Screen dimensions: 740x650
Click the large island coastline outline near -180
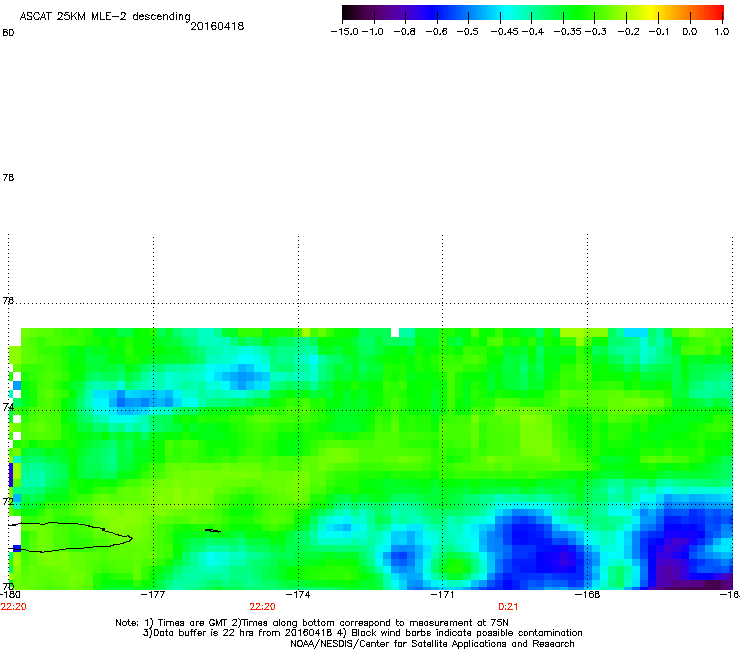[71, 537]
